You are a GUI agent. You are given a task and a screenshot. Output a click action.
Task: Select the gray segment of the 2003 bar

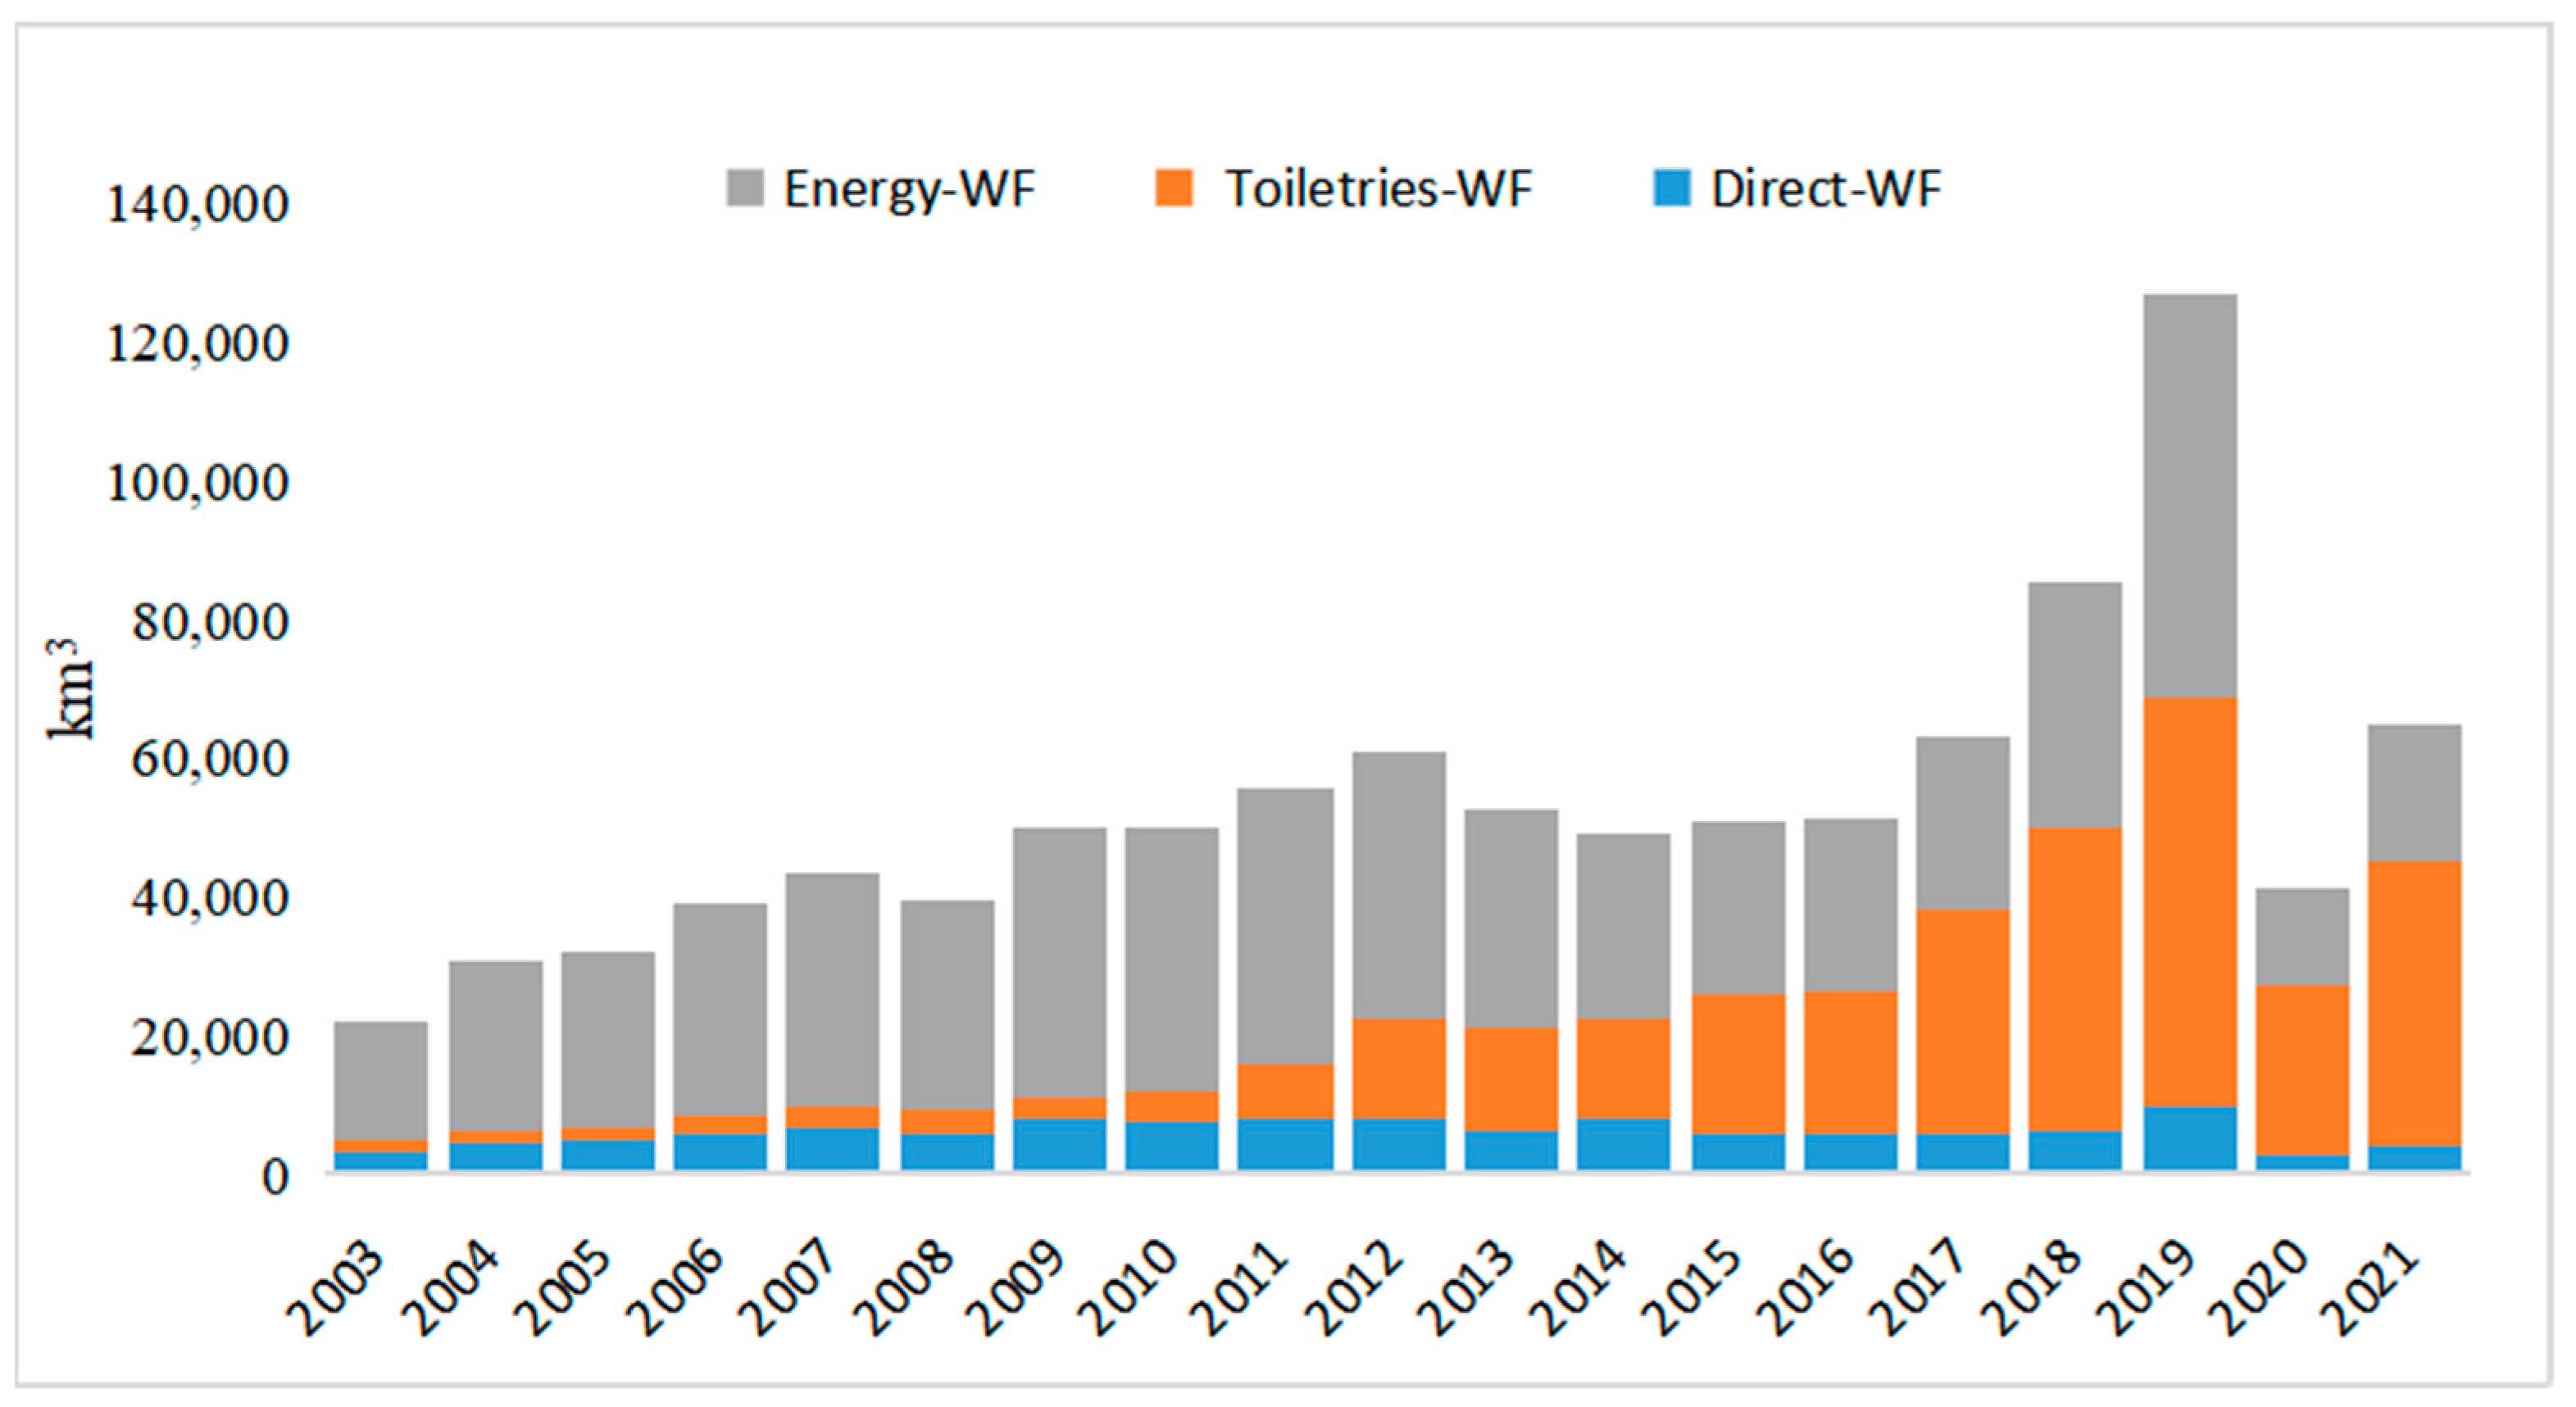380,1080
